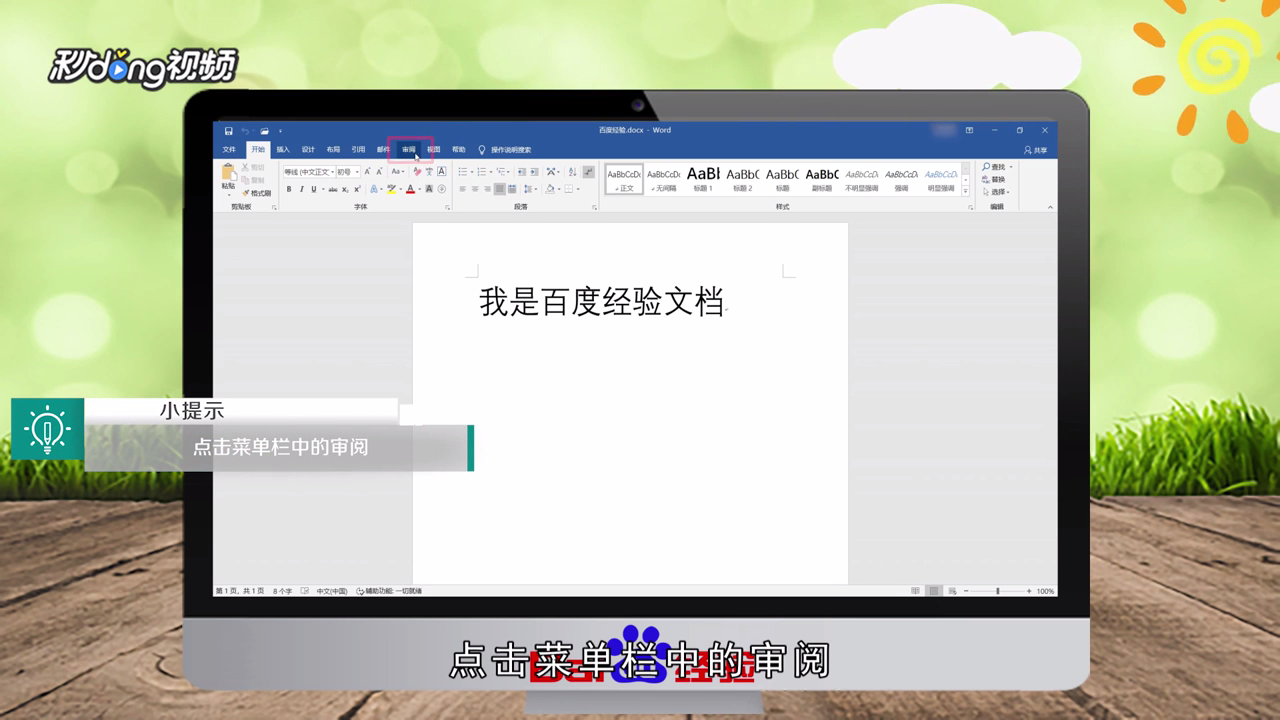Toggle show paragraph marks
This screenshot has height=720, width=1280.
click(x=588, y=172)
